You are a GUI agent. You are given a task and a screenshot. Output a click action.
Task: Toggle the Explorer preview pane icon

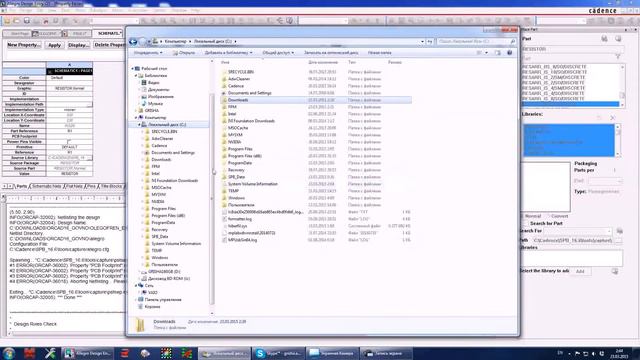pos(498,53)
